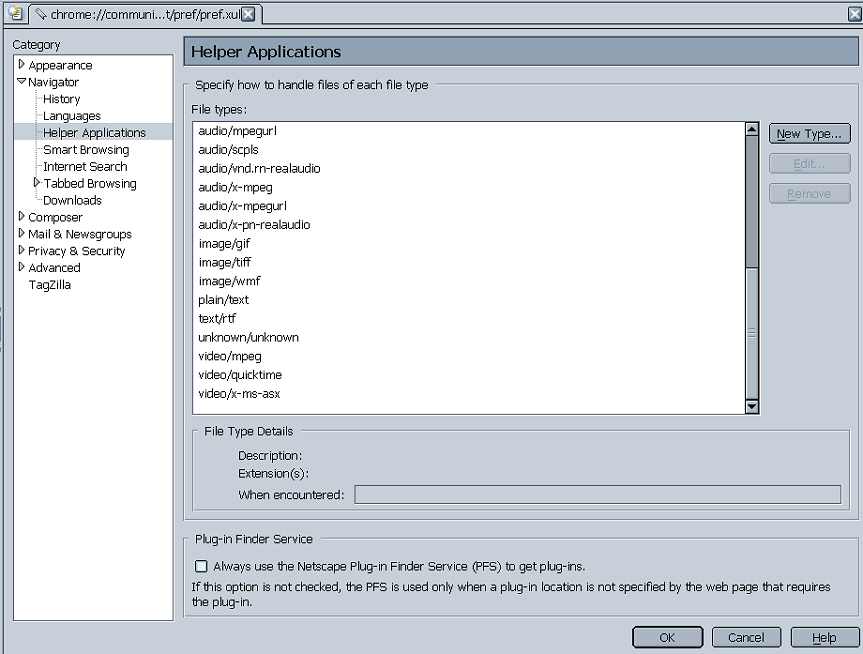Expand Privacy & Security category
The width and height of the screenshot is (863, 654).
tap(21, 251)
